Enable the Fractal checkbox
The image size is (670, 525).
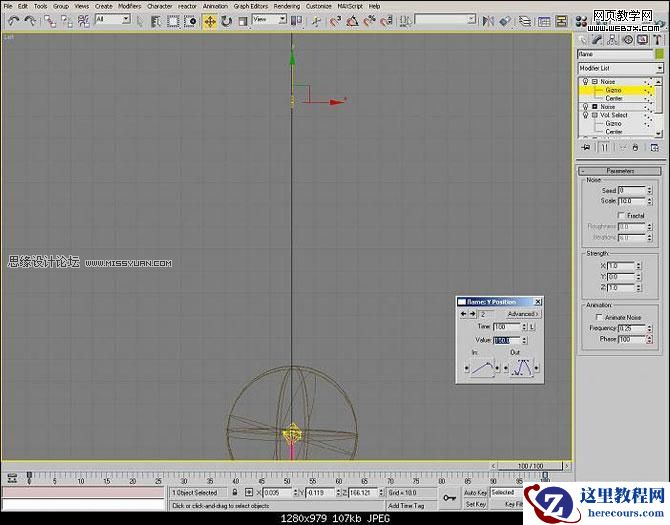tap(622, 215)
